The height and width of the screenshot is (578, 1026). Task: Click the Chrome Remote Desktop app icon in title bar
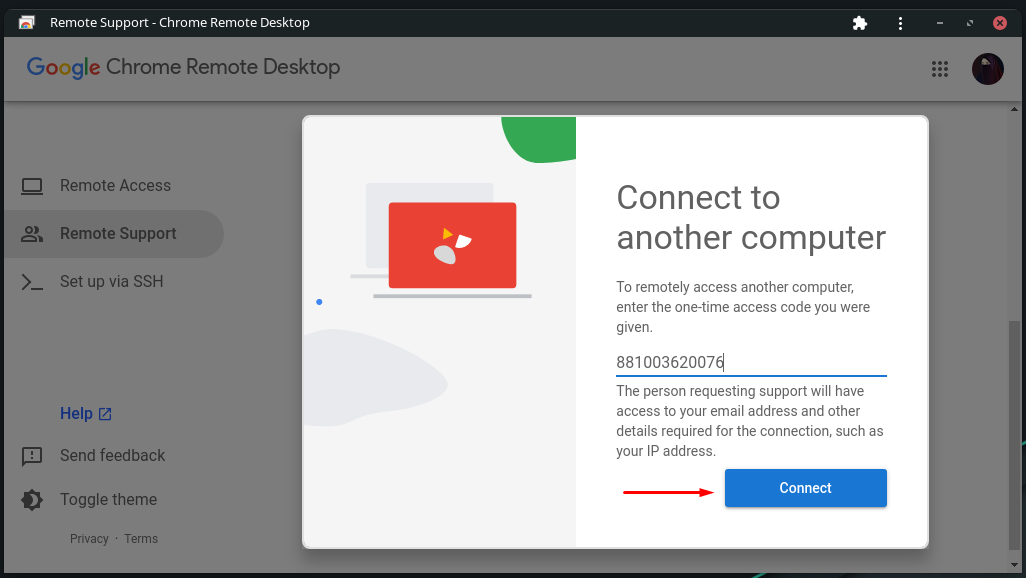click(27, 22)
